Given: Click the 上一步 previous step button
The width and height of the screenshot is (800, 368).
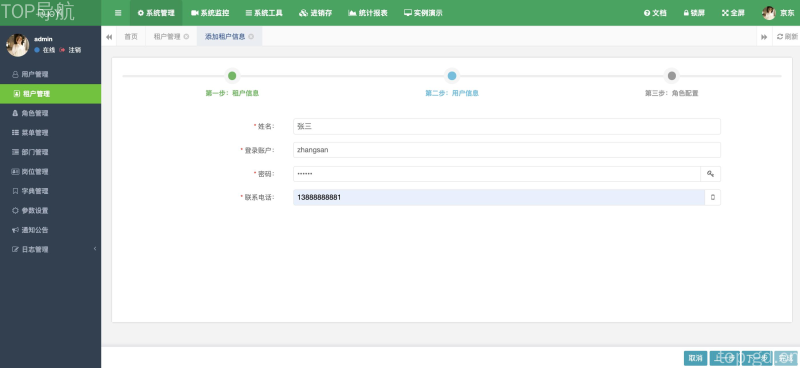Looking at the screenshot, I should (724, 358).
